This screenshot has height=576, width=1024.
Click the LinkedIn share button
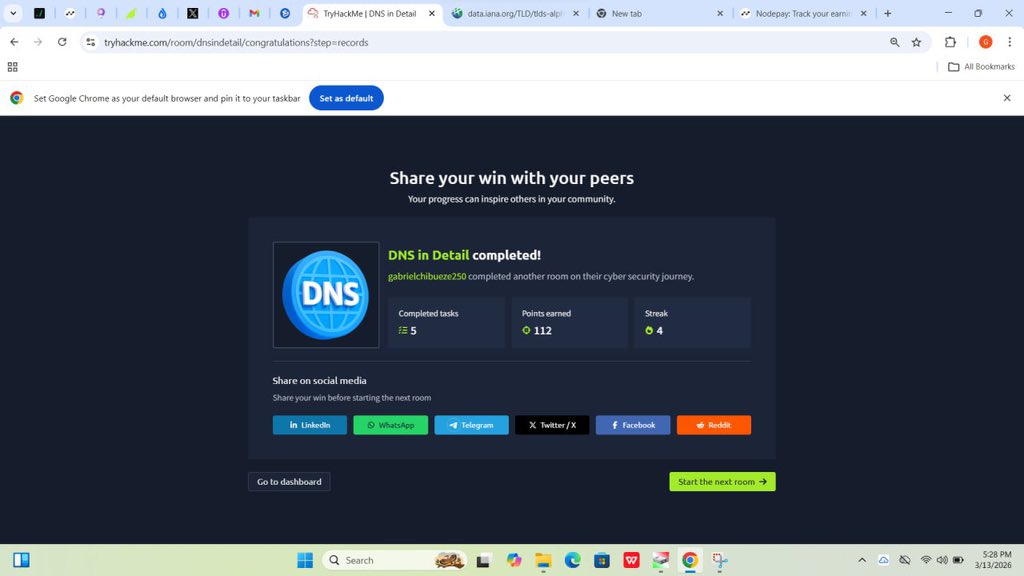(310, 424)
